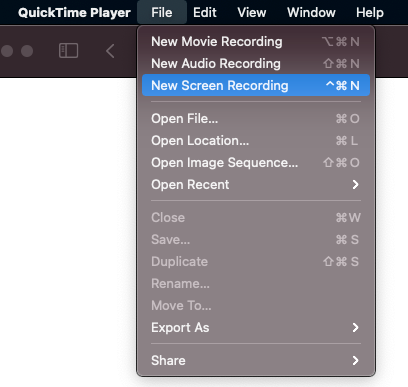Open the Help menu
Viewport: 408px width, 387px height.
(370, 13)
